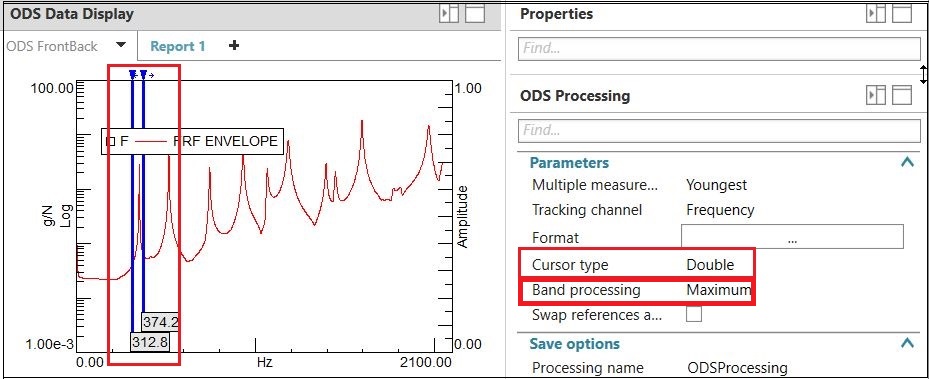929x379 pixels.
Task: Toggle the legend box marker beside F
Action: tap(110, 142)
